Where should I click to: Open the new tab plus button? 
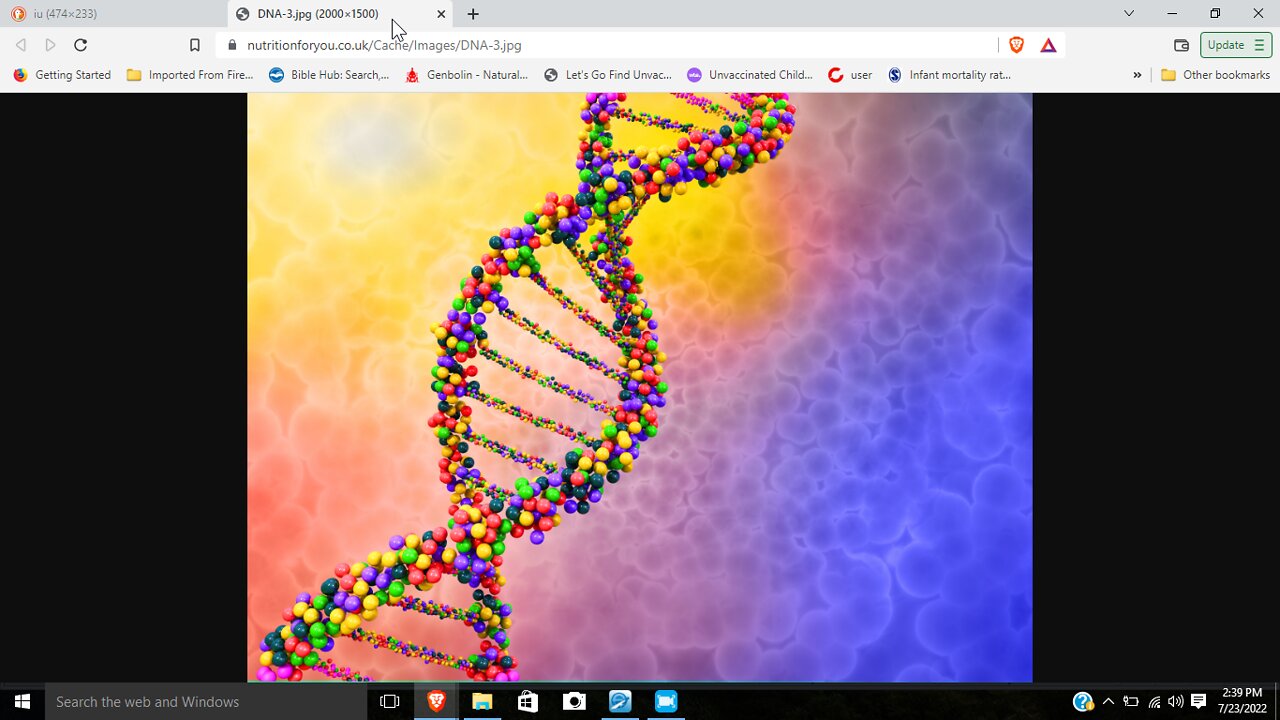pyautogui.click(x=473, y=14)
